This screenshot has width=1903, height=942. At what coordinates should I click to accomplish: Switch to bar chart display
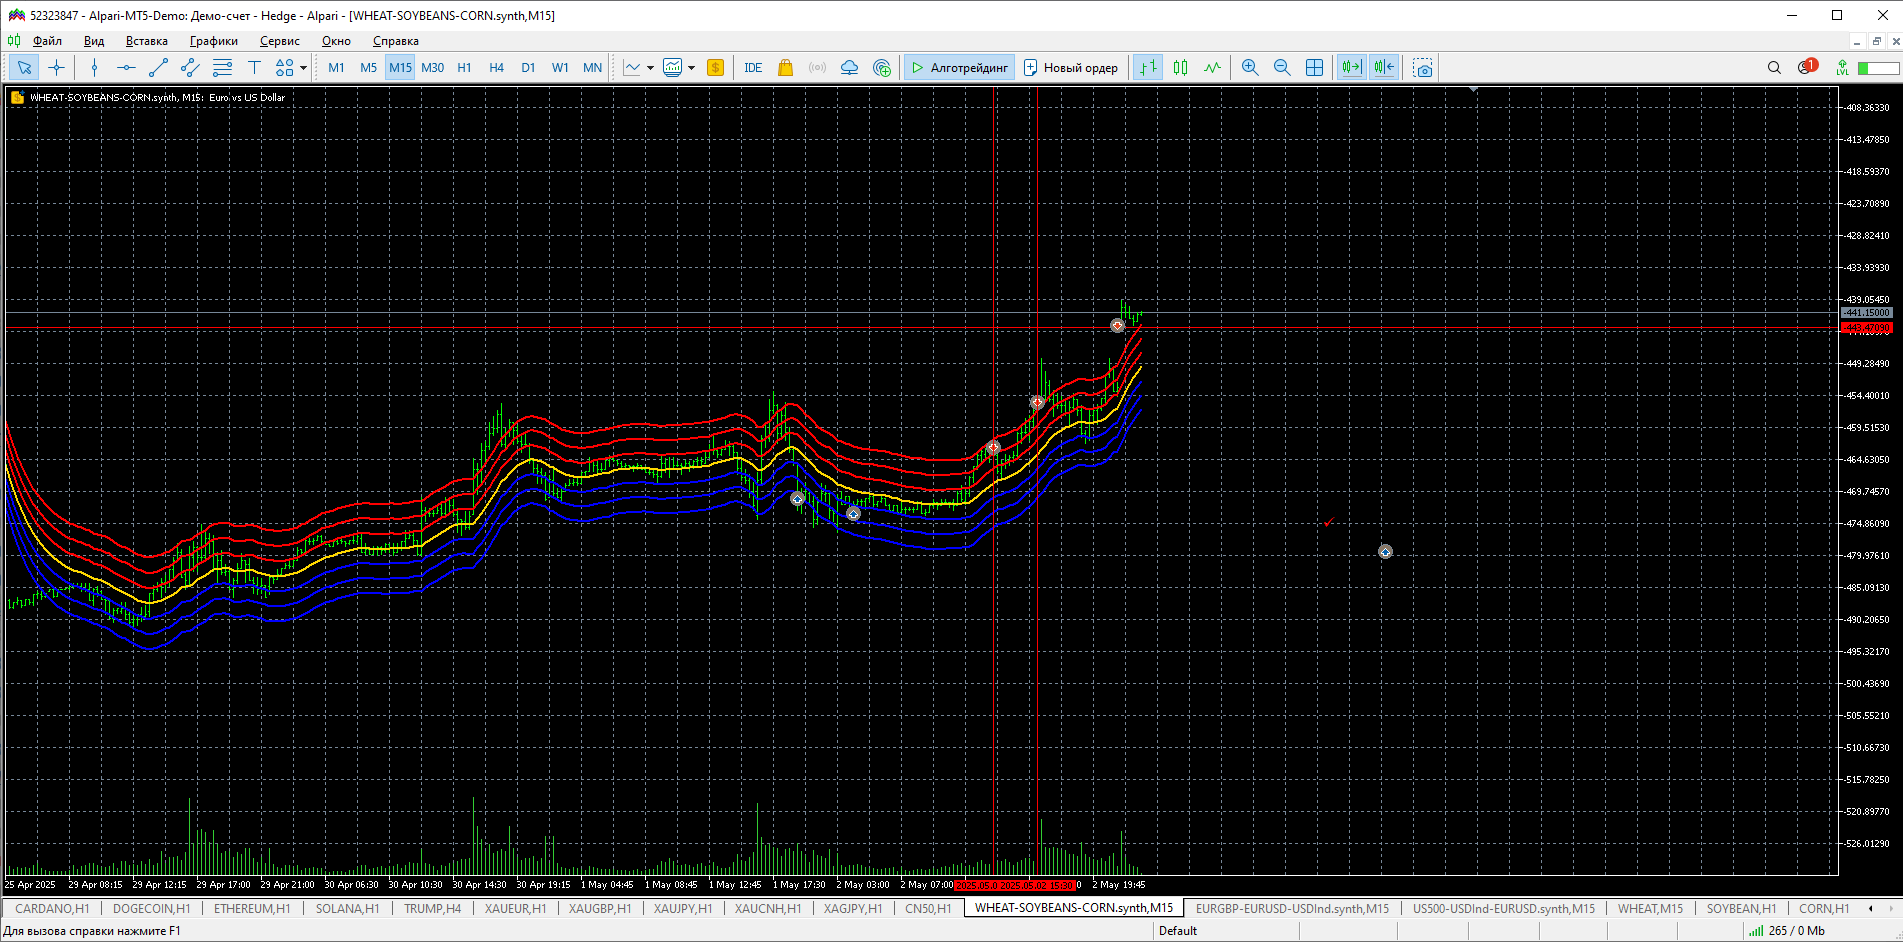click(x=1148, y=68)
